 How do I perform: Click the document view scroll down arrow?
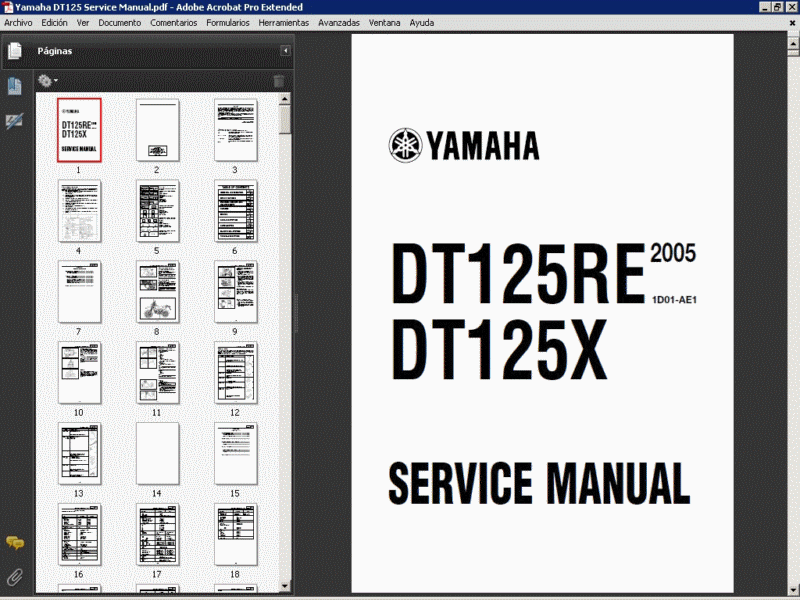pos(793,590)
